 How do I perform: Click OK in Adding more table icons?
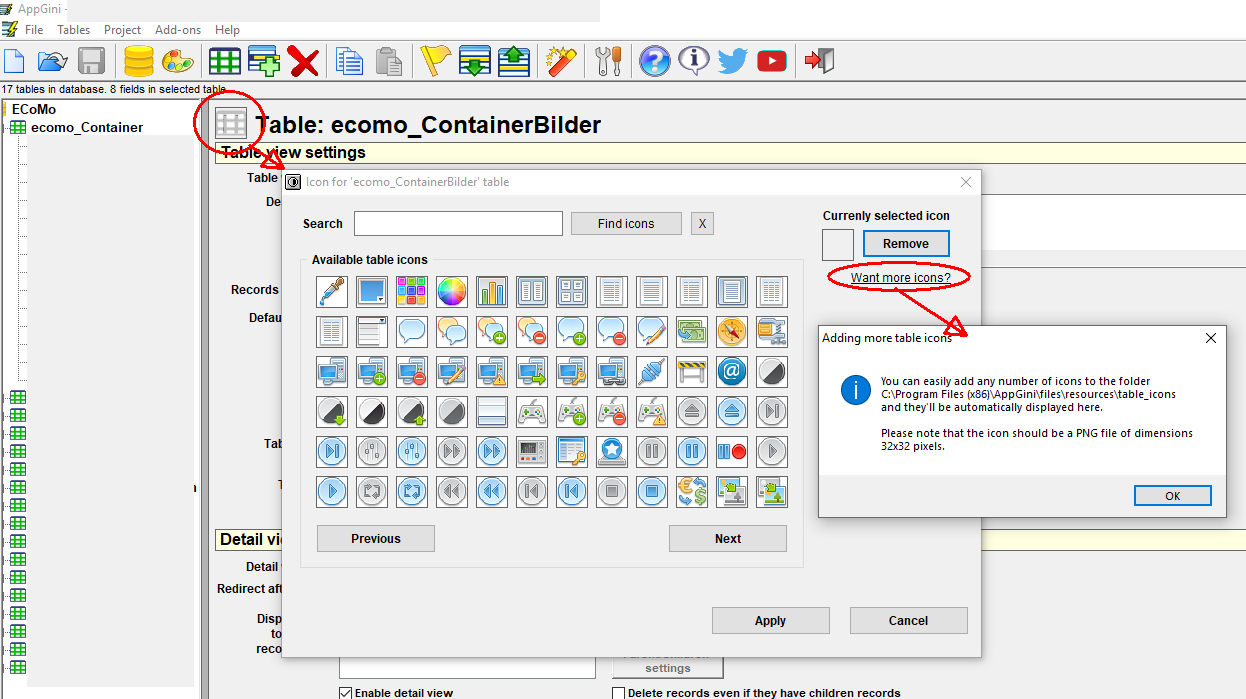(x=1173, y=496)
